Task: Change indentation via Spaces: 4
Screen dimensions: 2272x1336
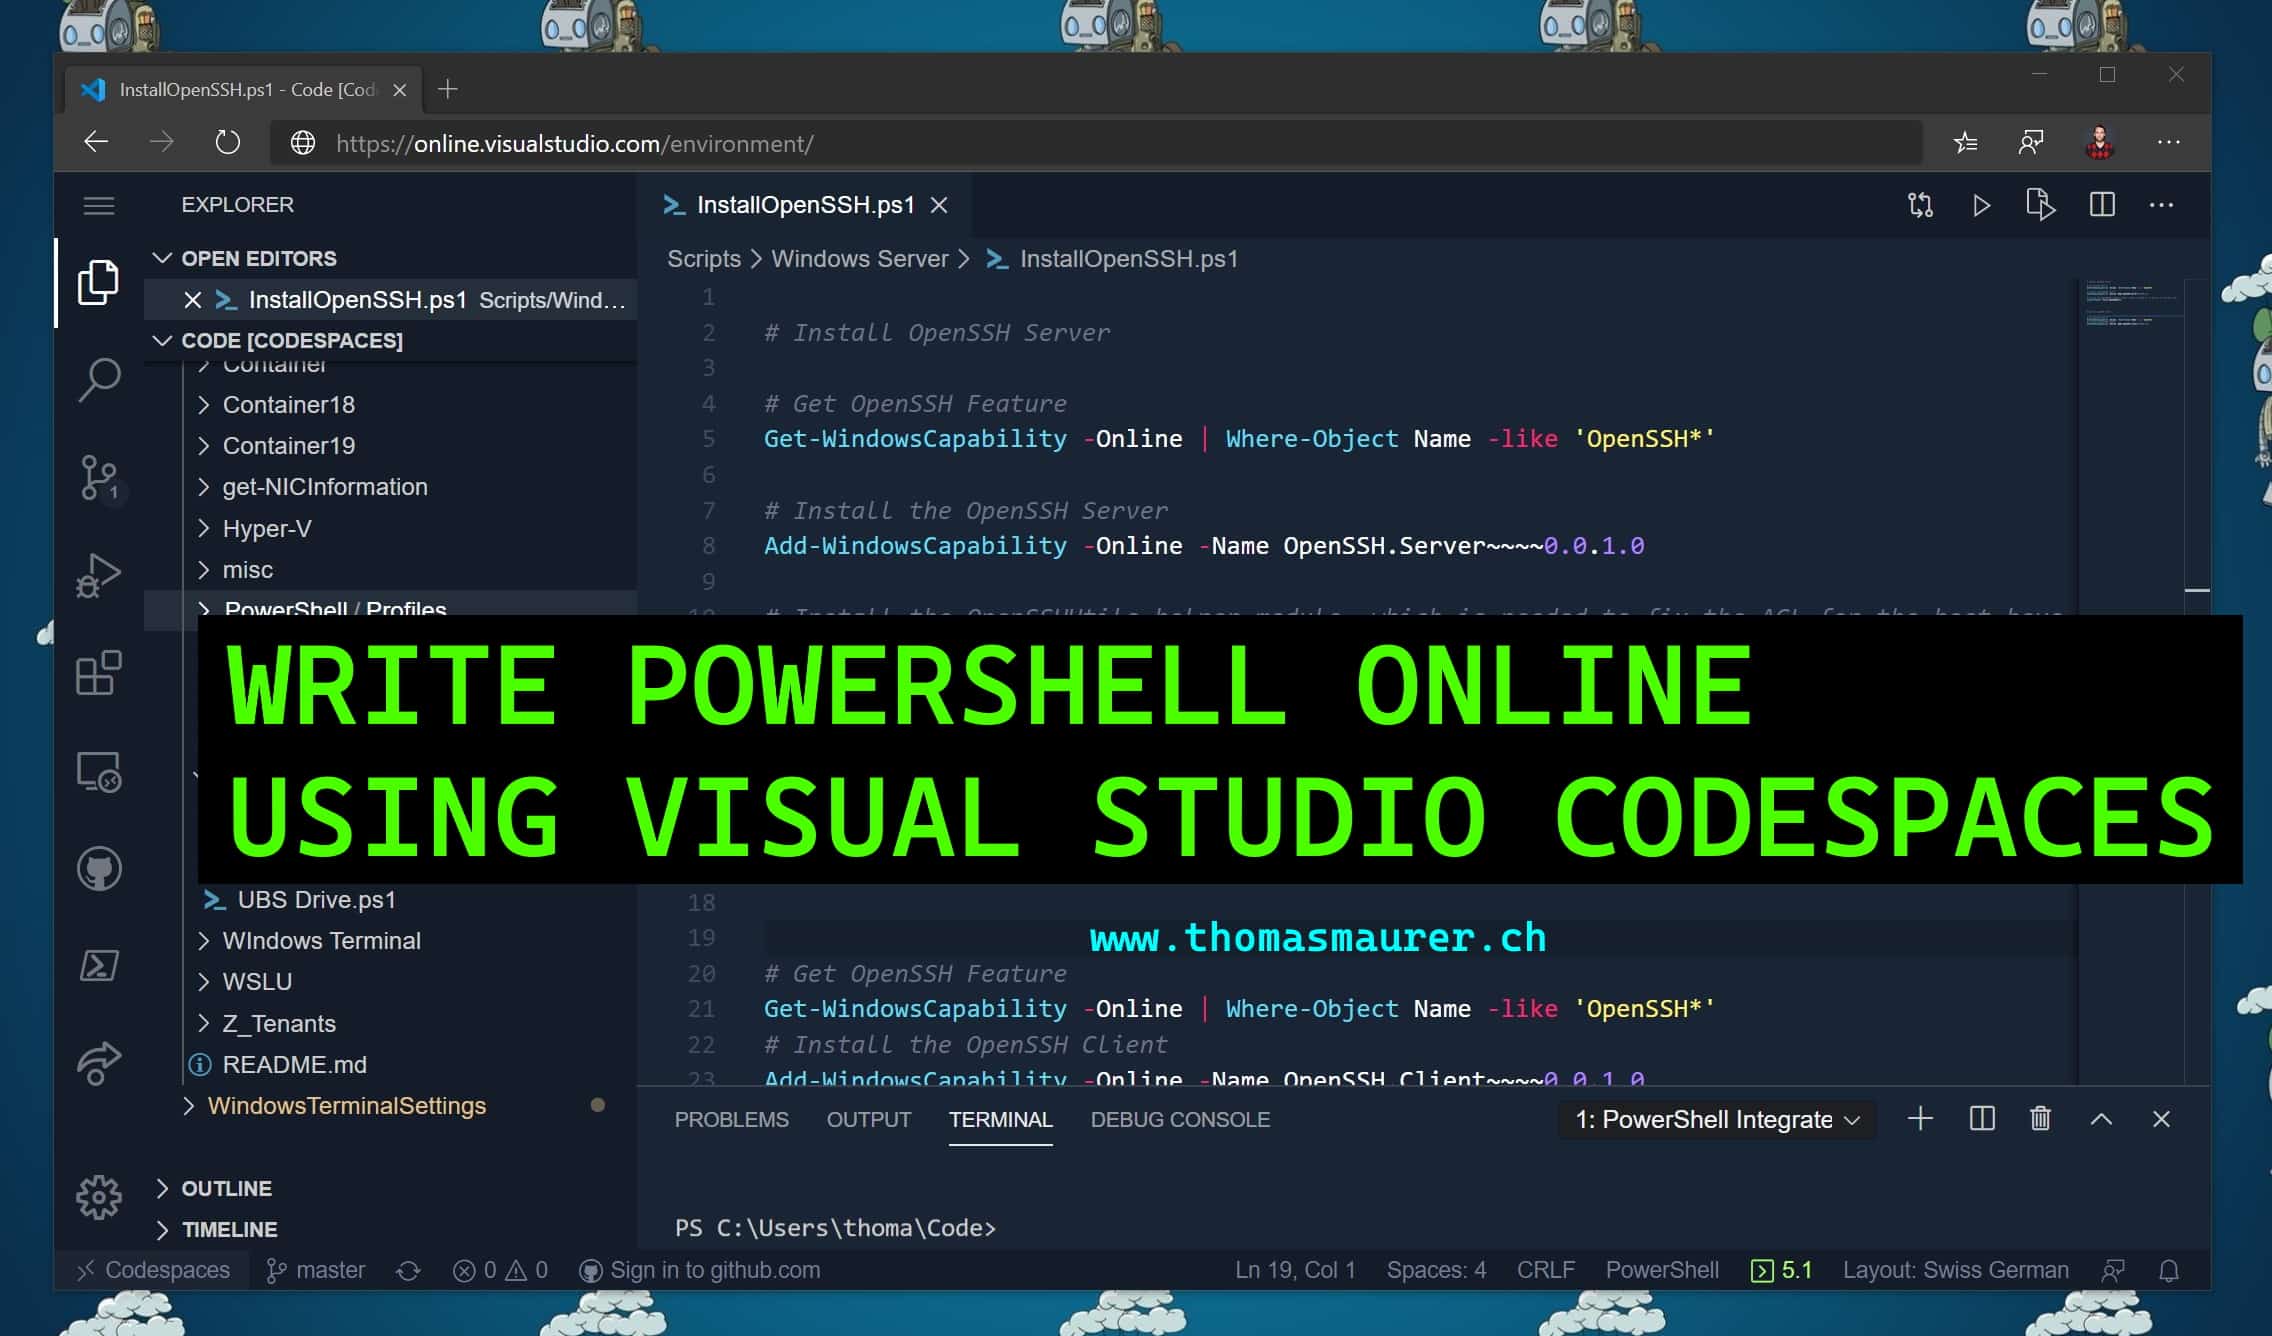Action: (1436, 1269)
